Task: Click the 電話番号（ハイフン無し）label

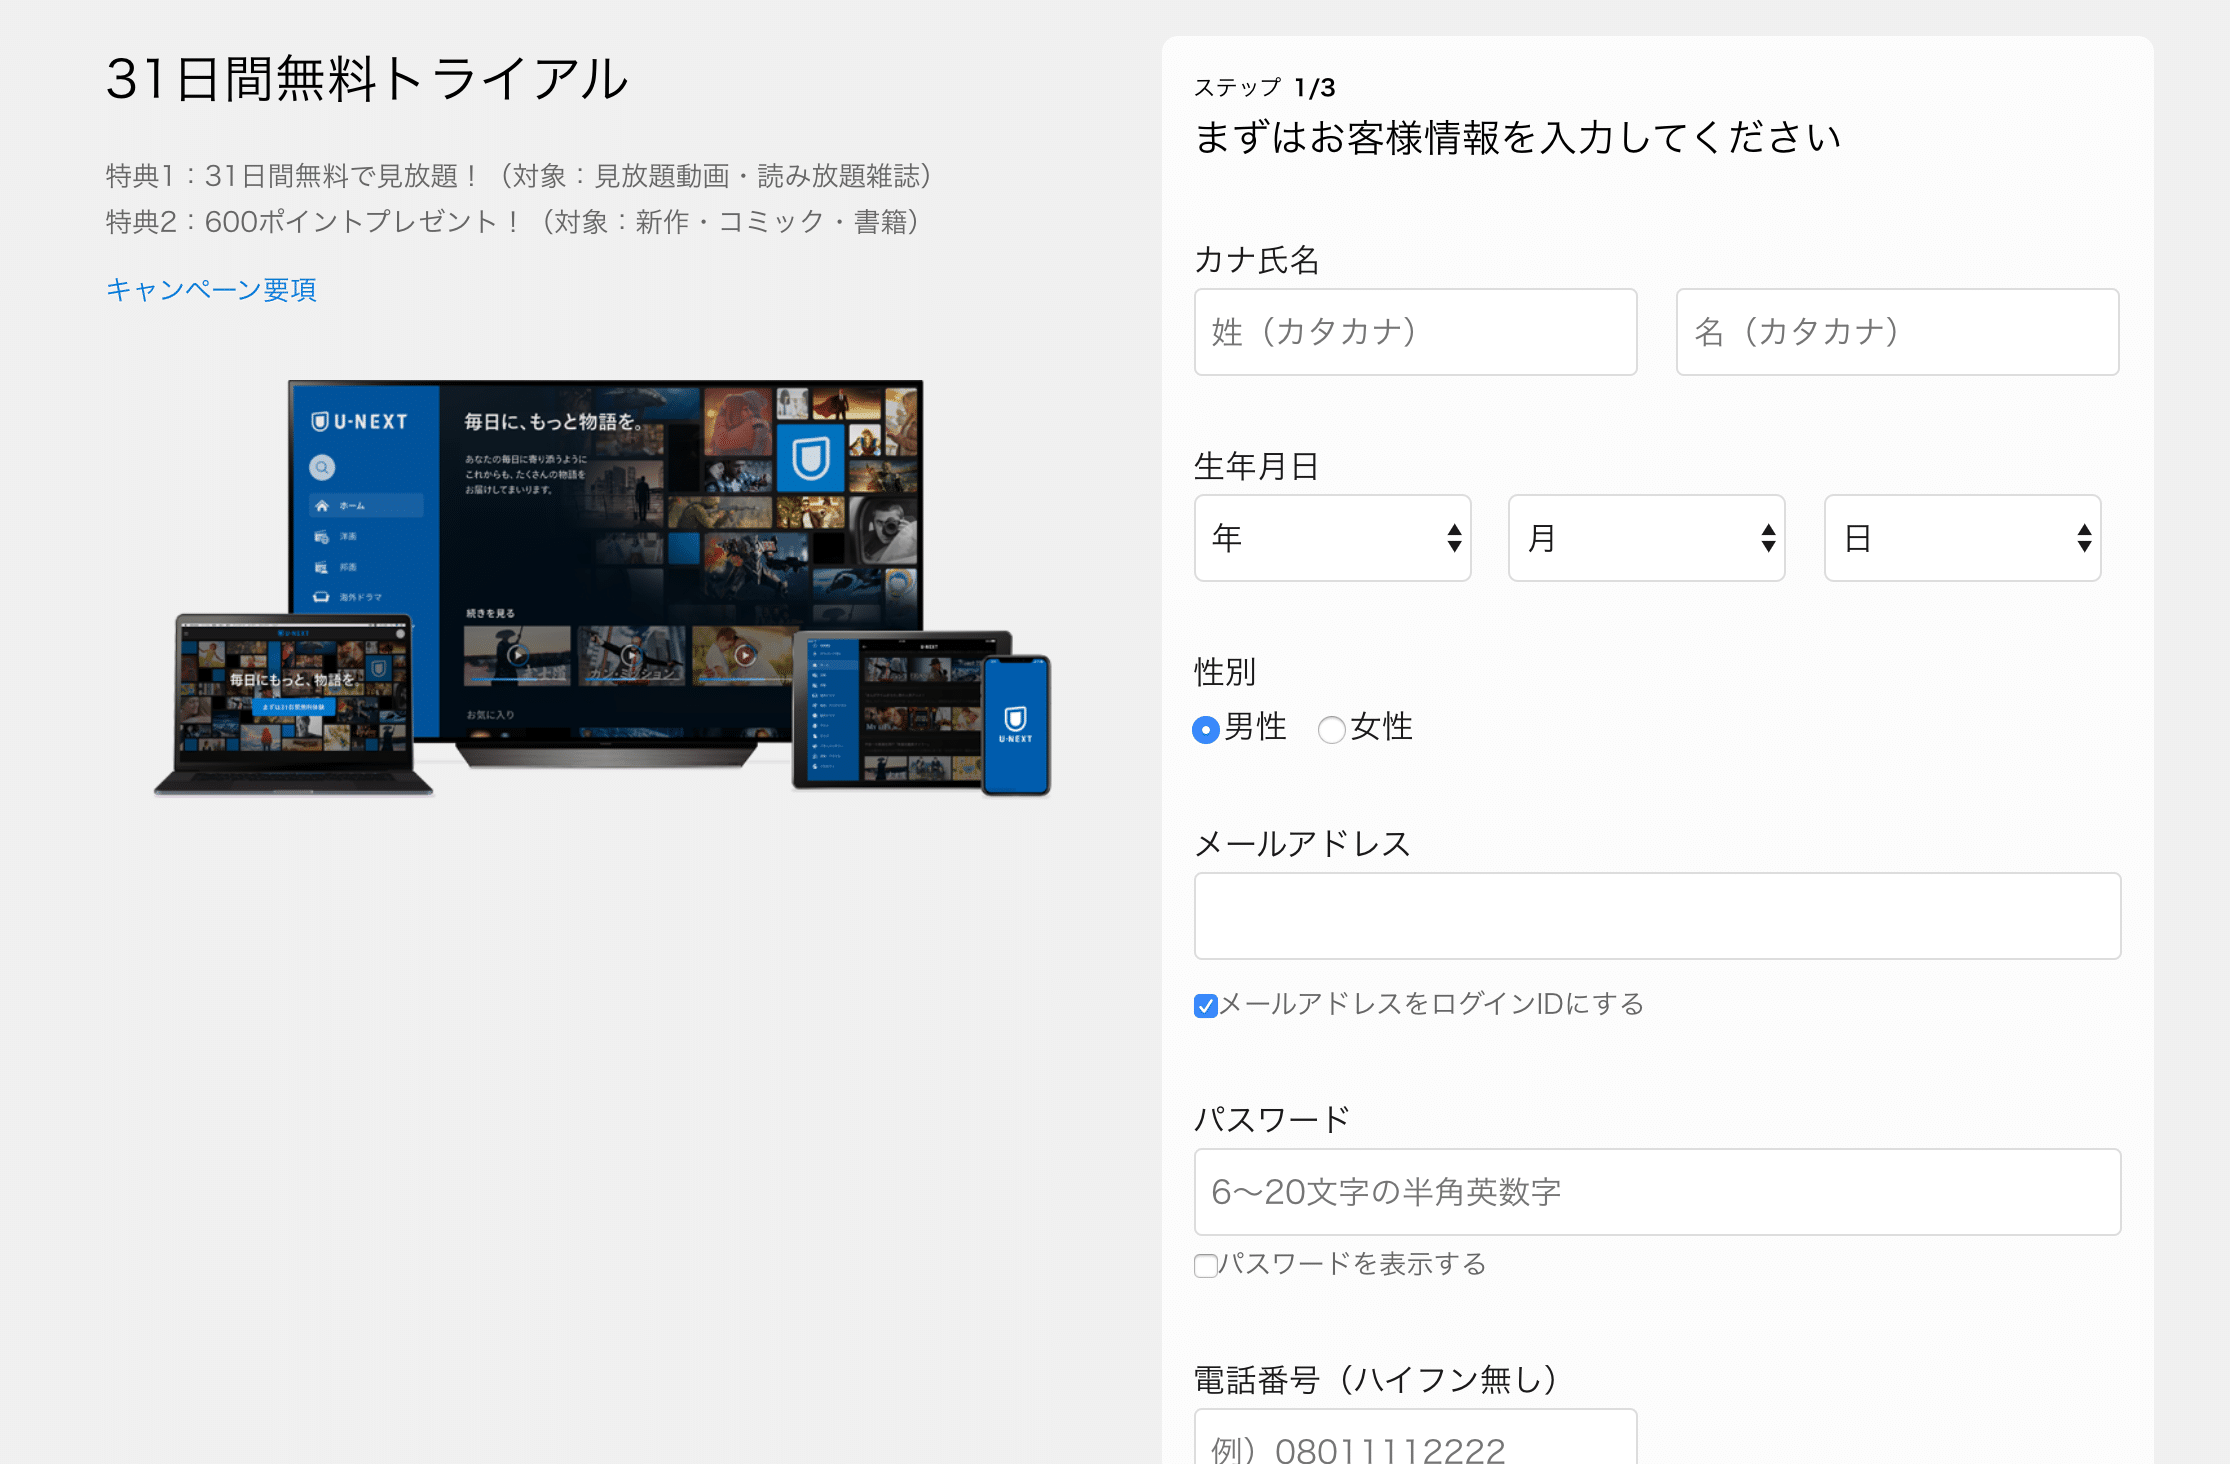Action: point(1376,1380)
